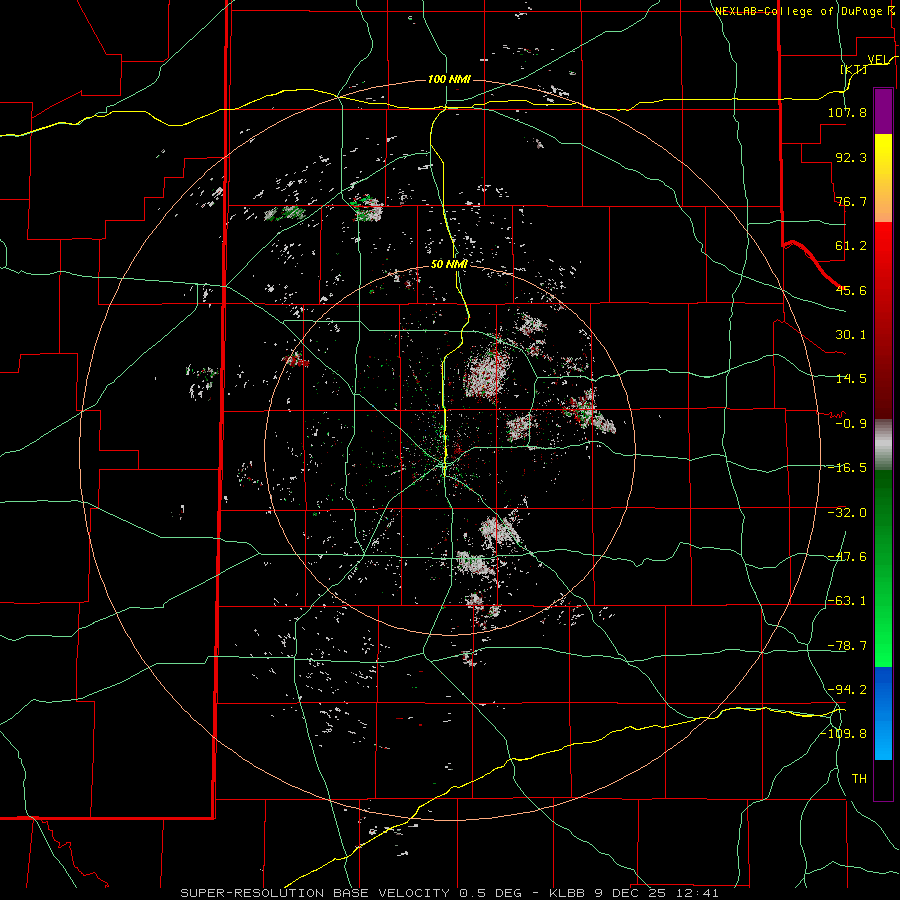Image resolution: width=900 pixels, height=900 pixels.
Task: Click the 61.2 scale value
Action: click(x=851, y=246)
